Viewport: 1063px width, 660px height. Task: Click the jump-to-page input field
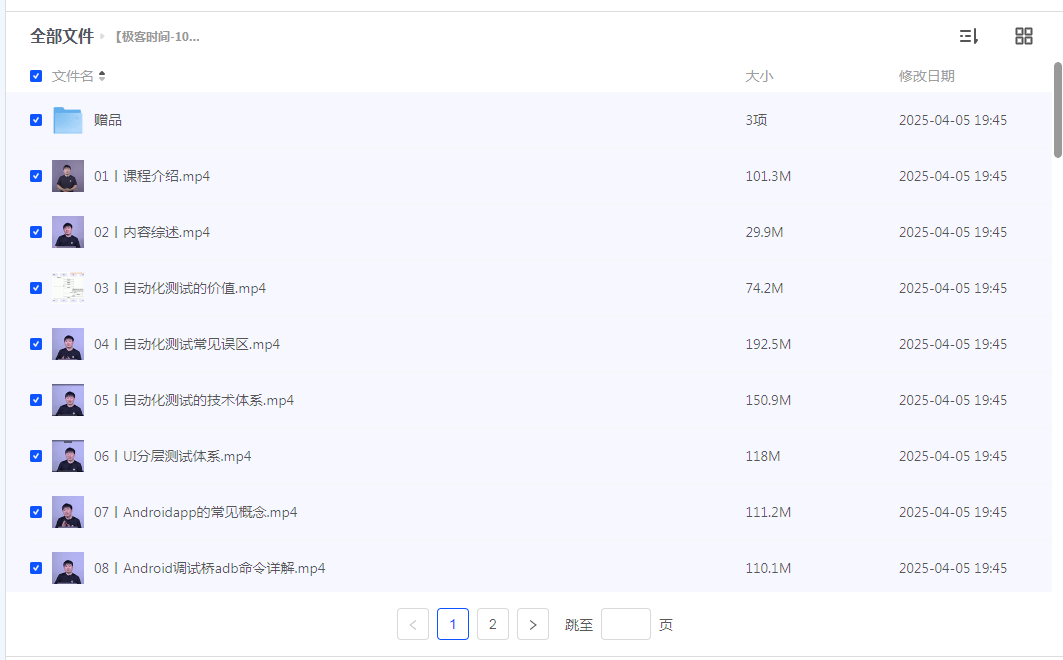click(x=625, y=625)
